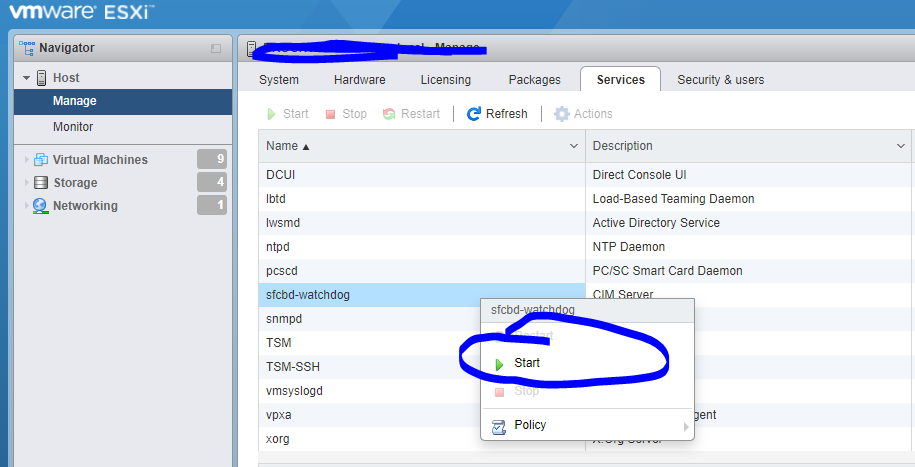
Task: Switch to the Licensing tab
Action: tap(446, 80)
